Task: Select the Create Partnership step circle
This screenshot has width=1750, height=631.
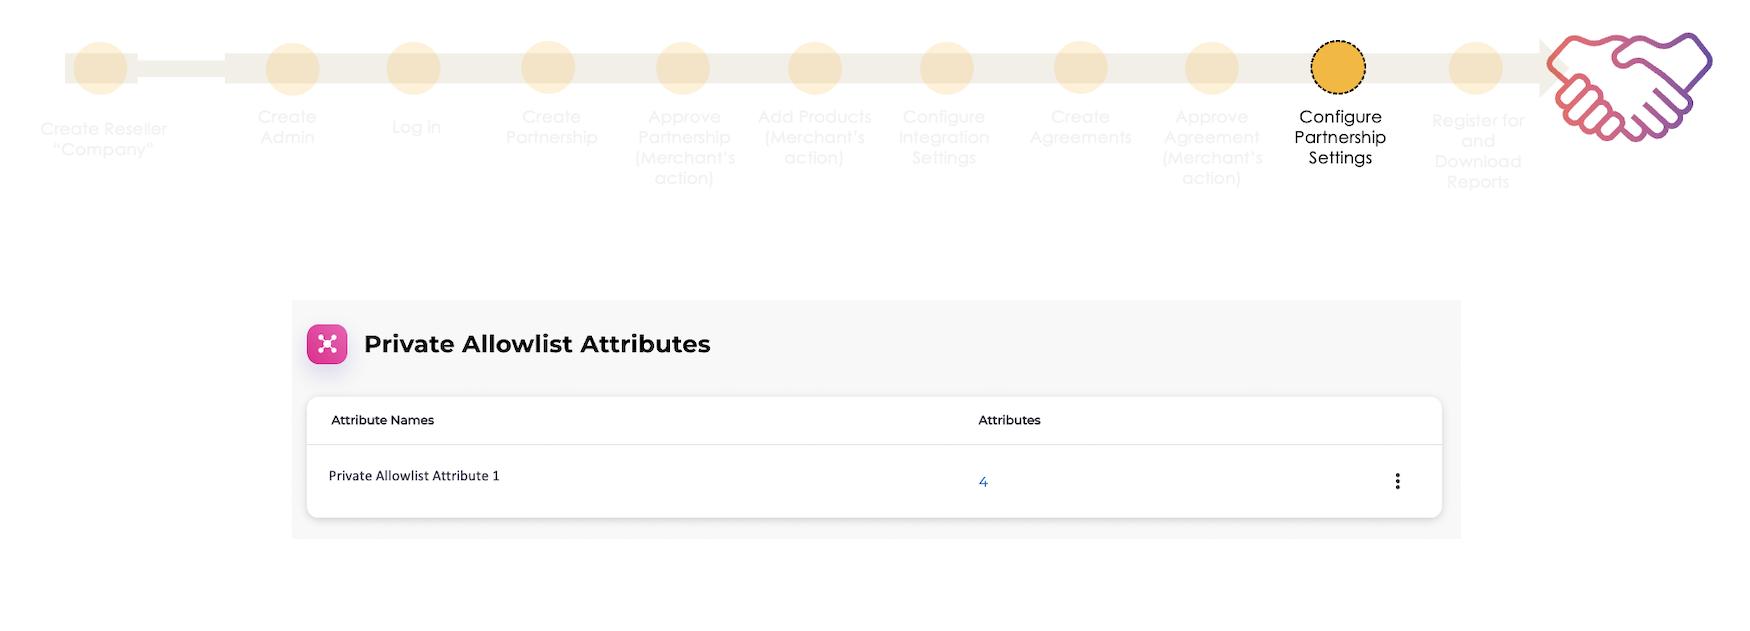Action: pyautogui.click(x=548, y=68)
